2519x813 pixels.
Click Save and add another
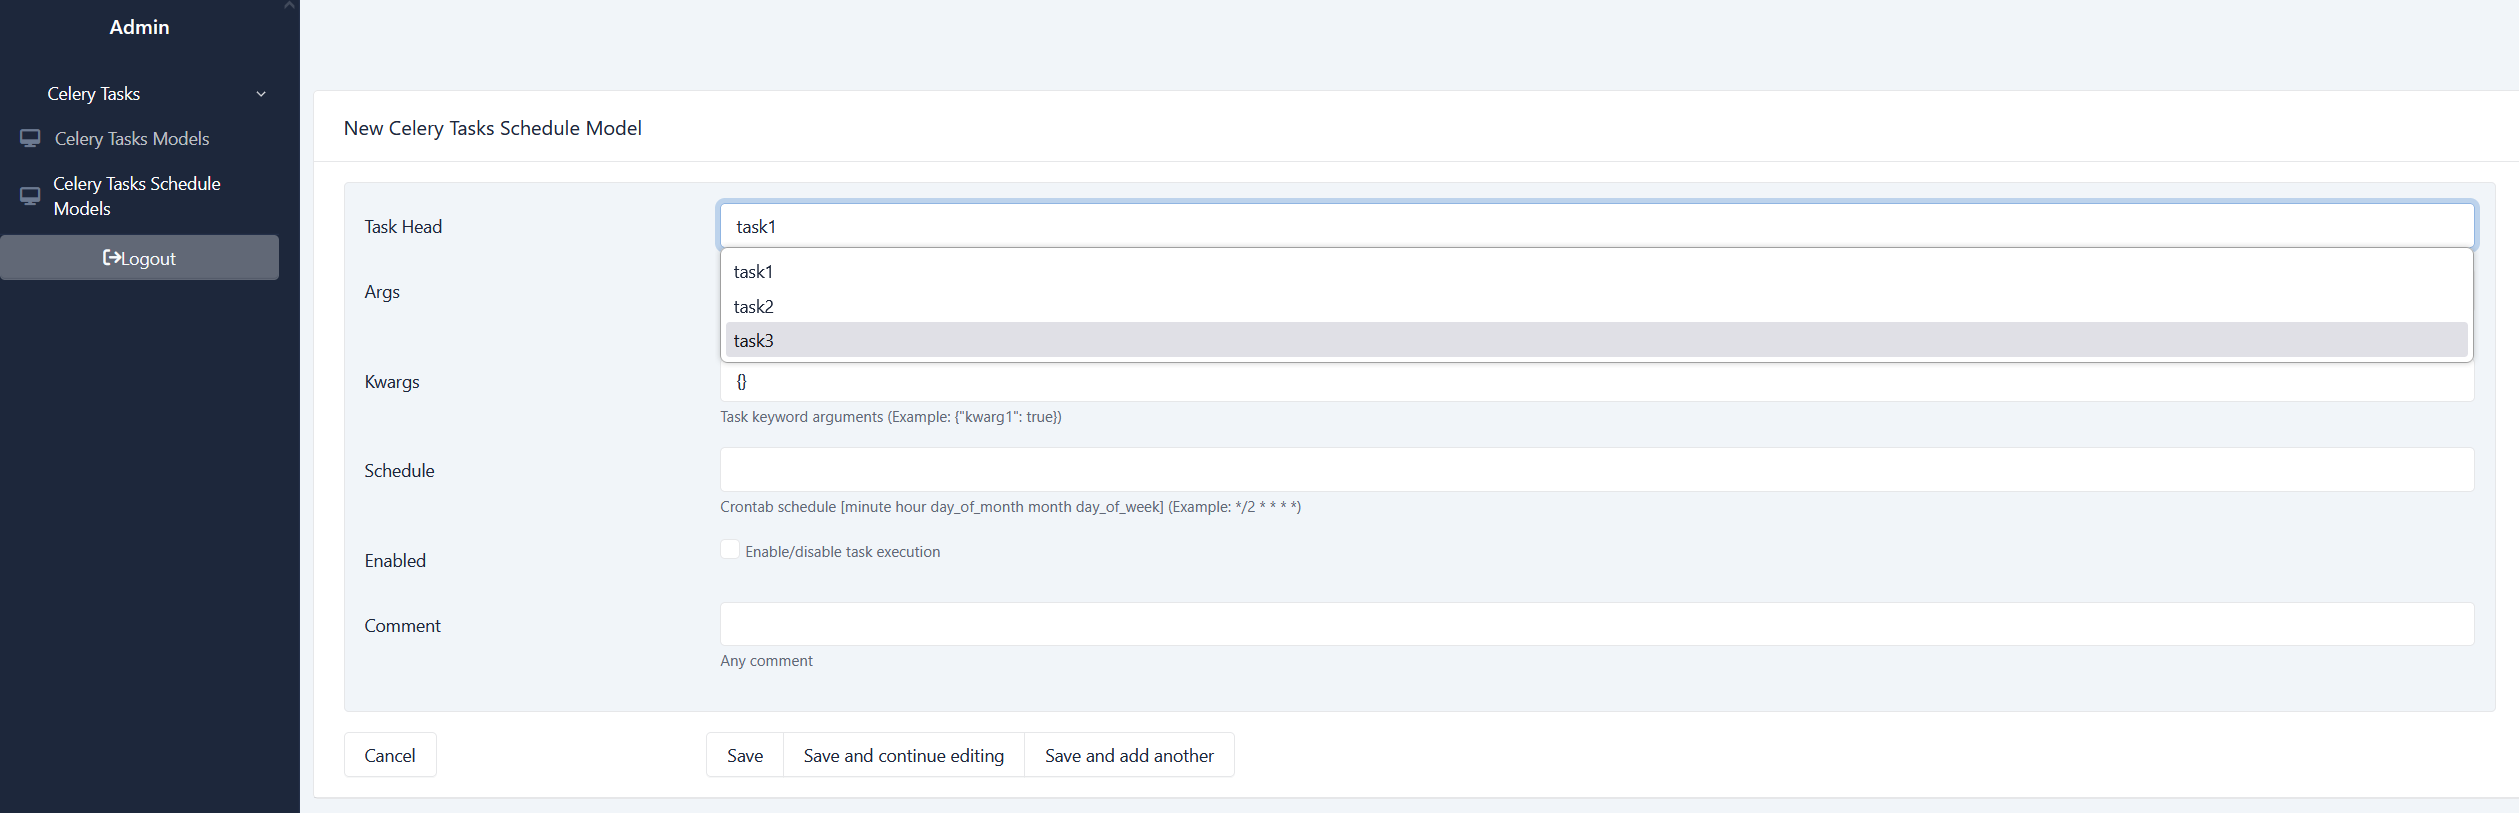1129,755
